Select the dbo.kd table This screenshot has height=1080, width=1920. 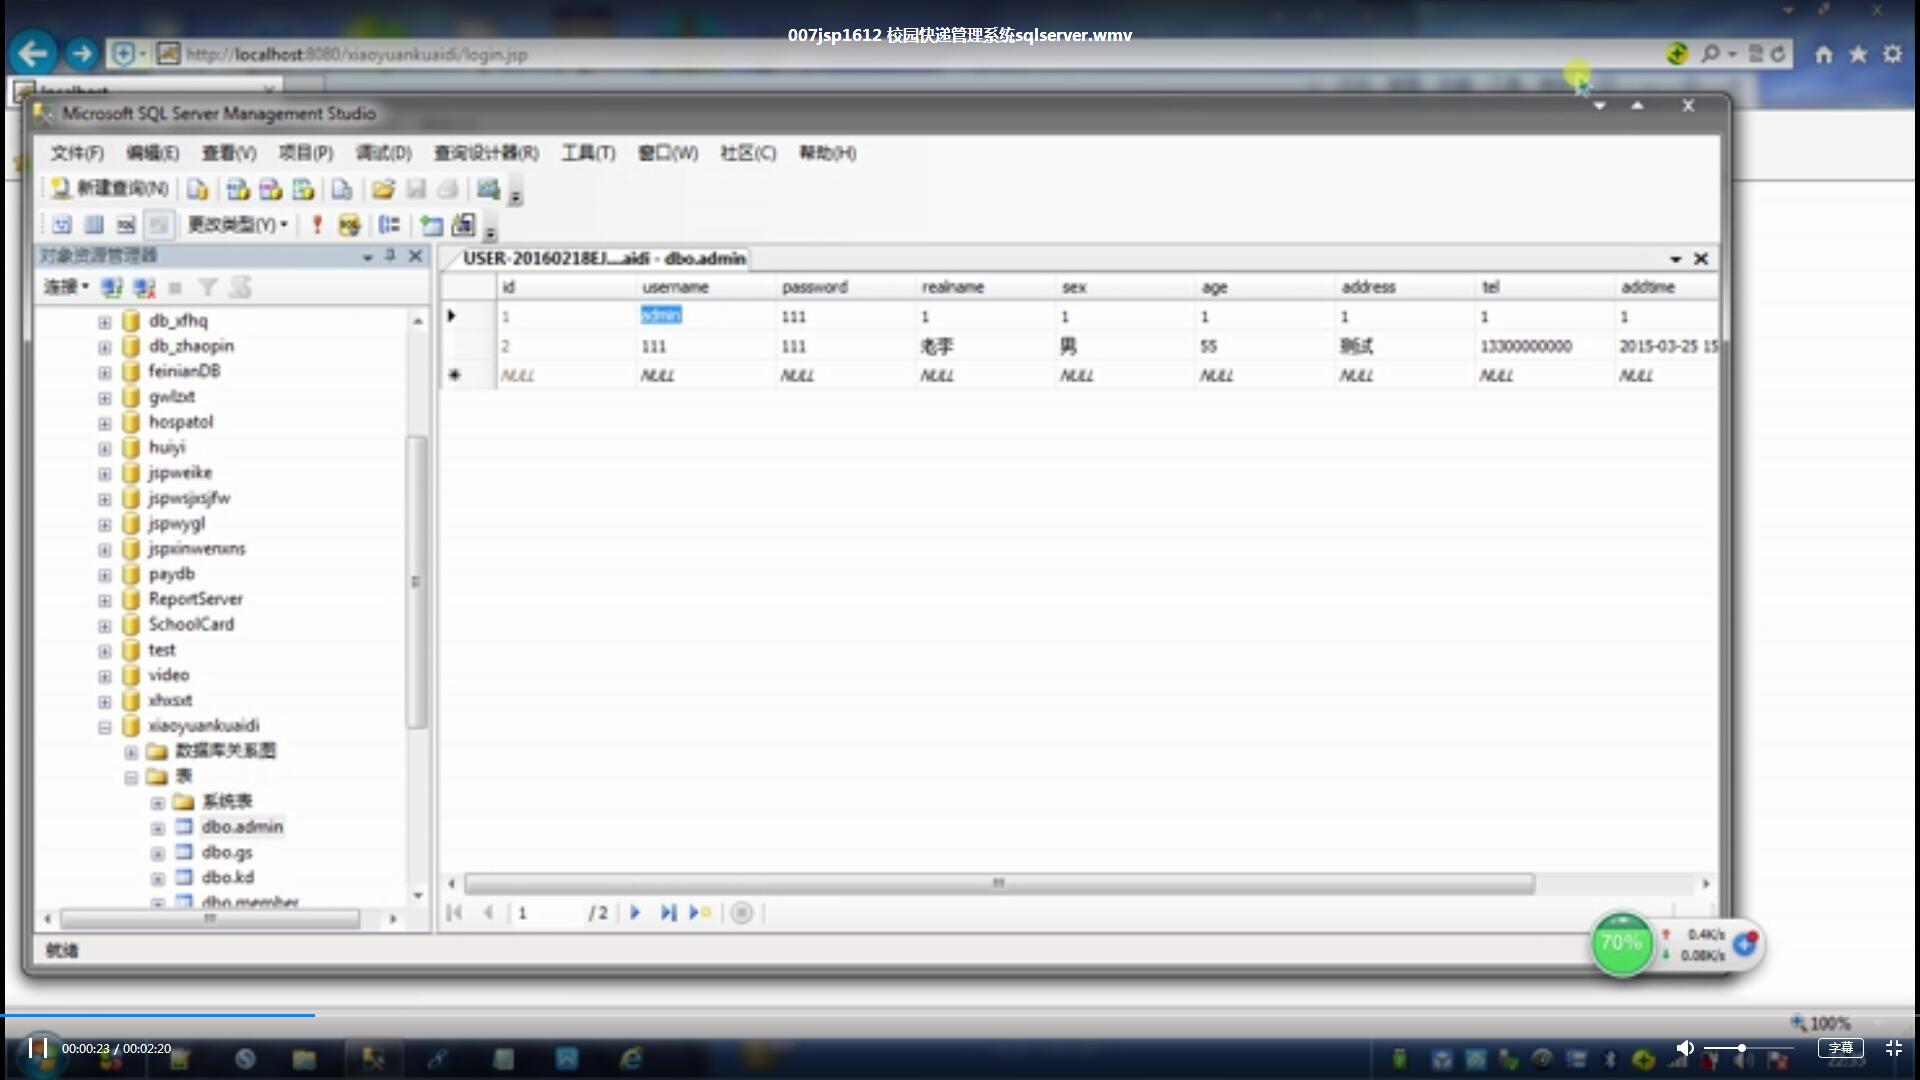point(227,877)
